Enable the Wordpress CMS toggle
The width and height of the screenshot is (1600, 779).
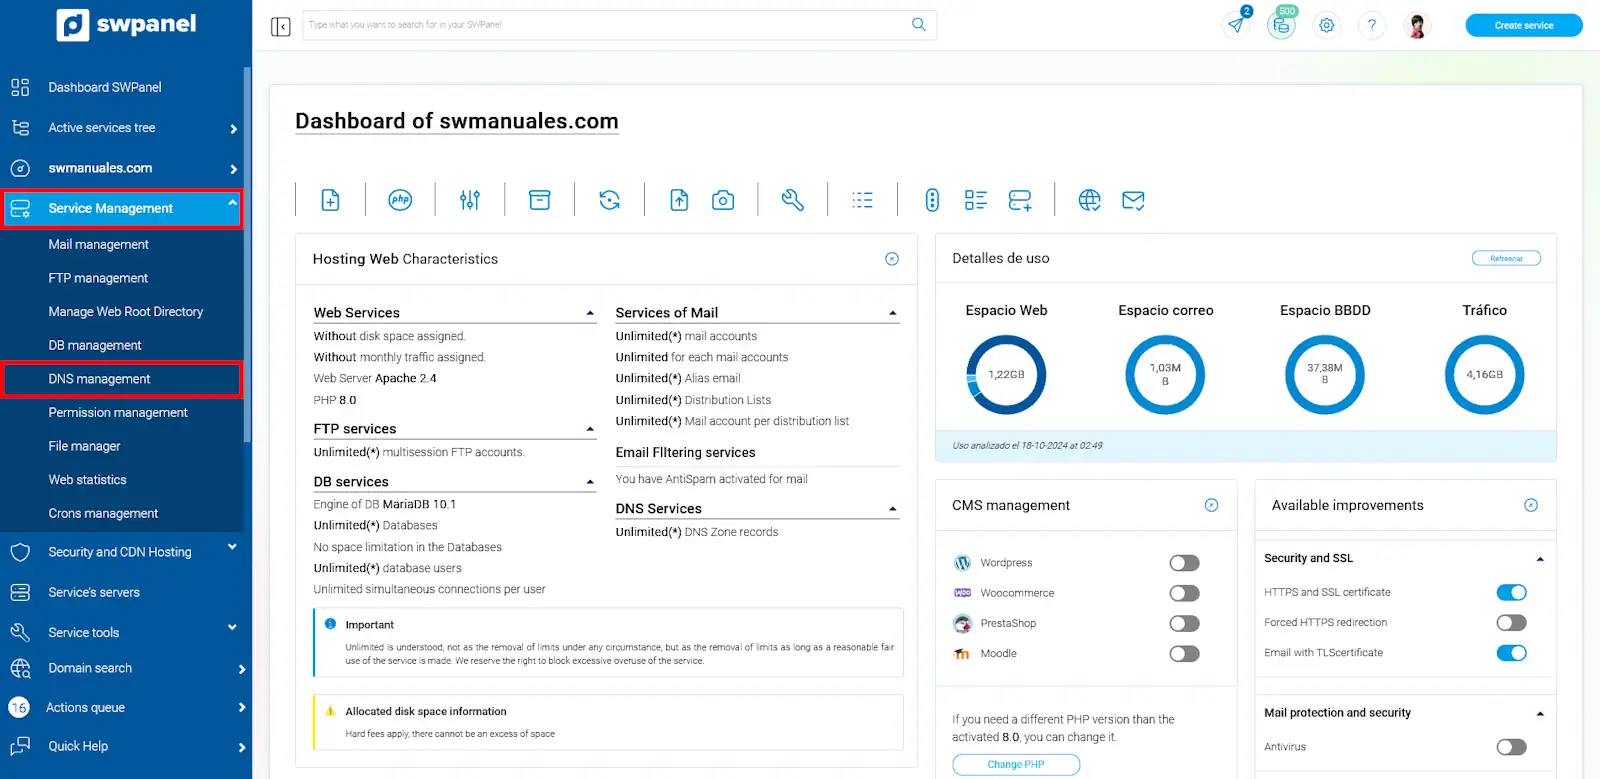click(1184, 563)
